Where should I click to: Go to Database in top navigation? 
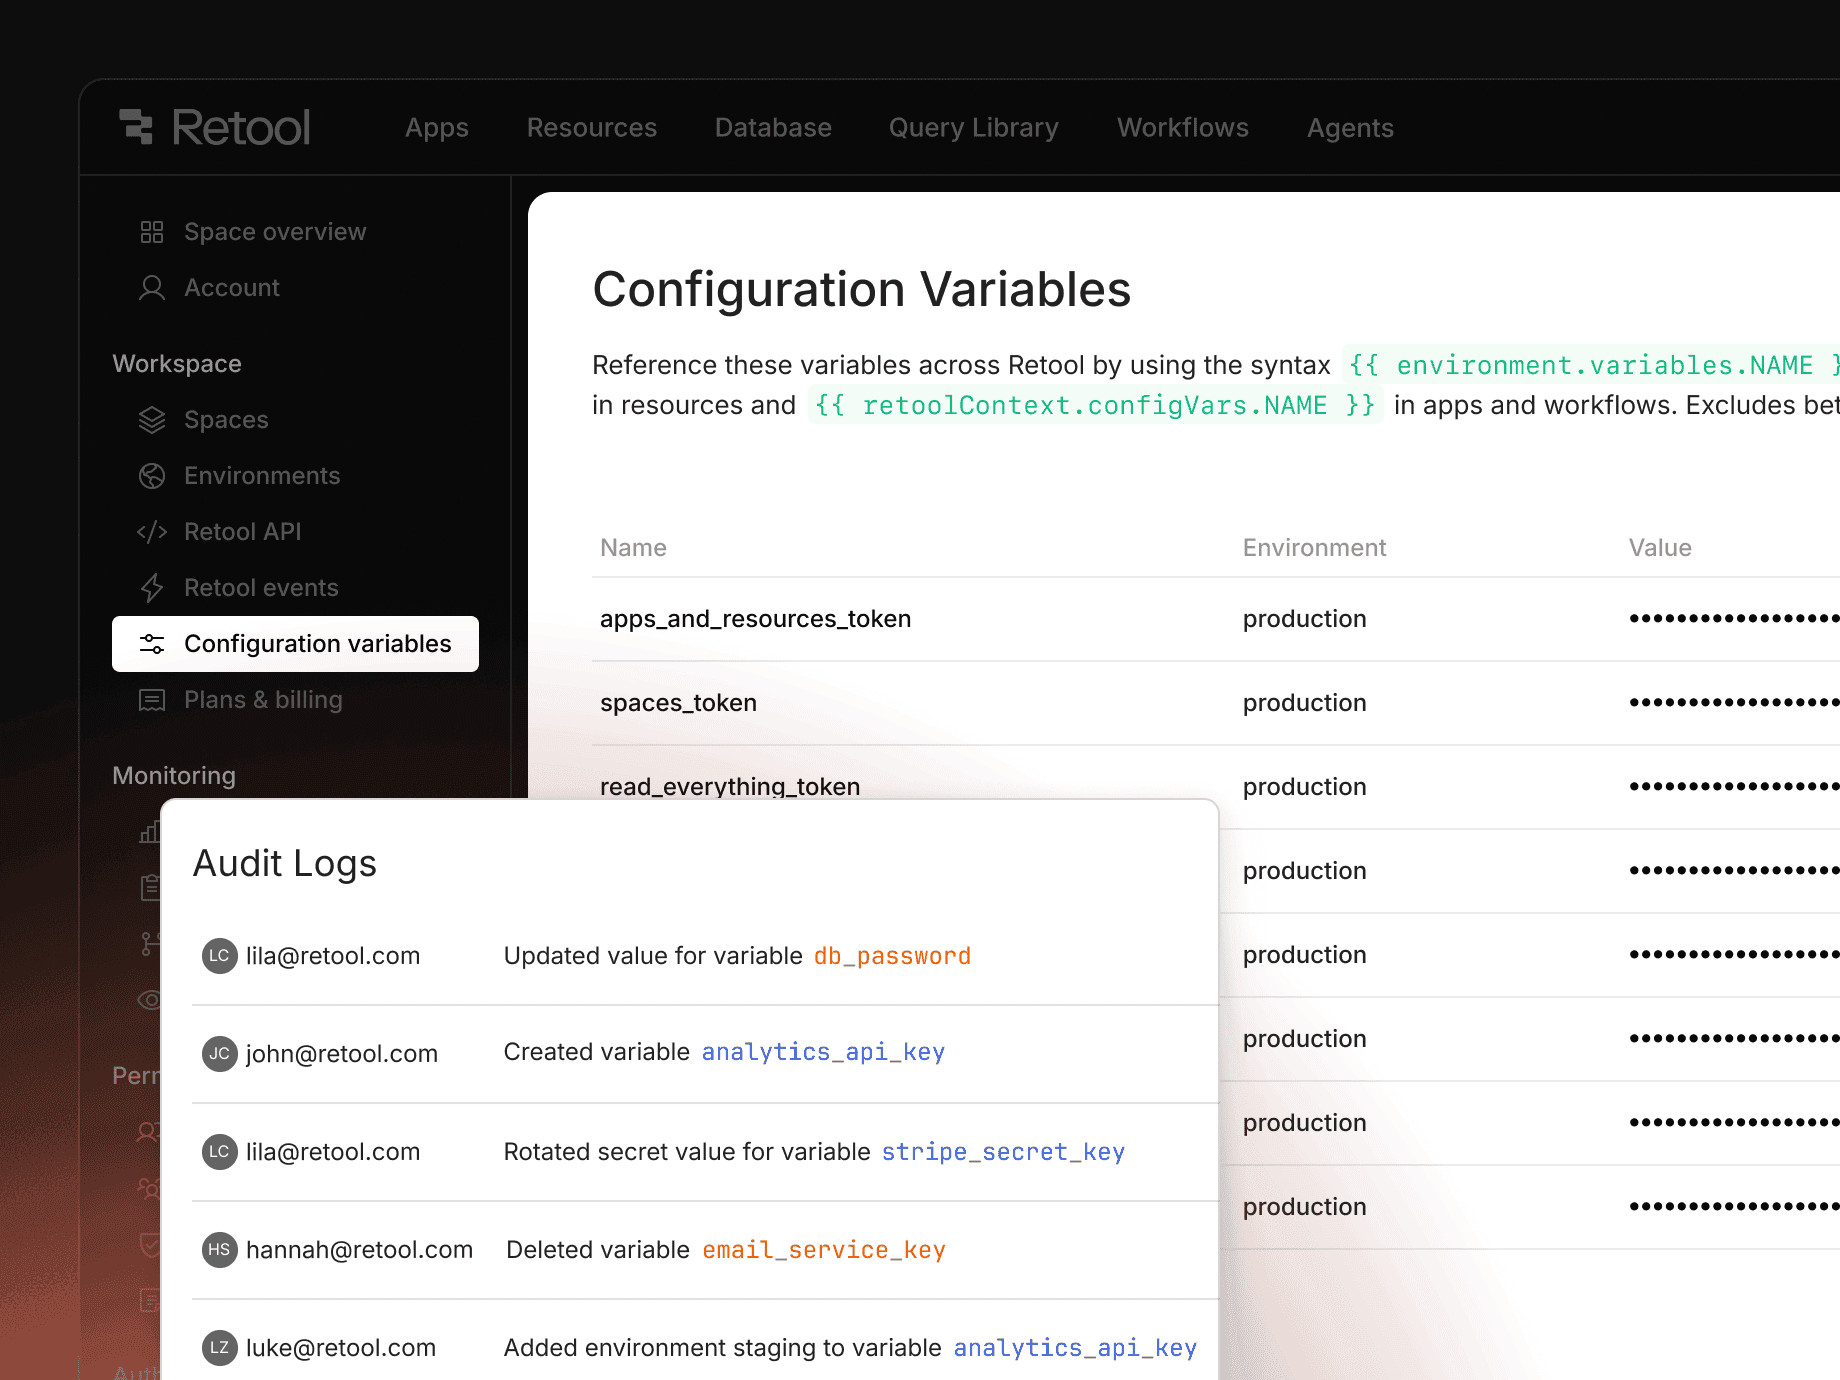pos(773,128)
